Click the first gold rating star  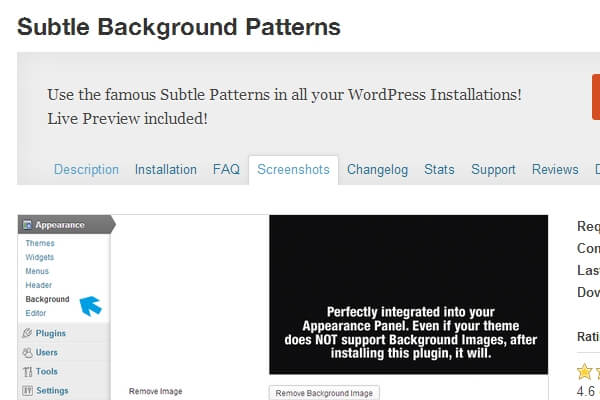pos(584,372)
